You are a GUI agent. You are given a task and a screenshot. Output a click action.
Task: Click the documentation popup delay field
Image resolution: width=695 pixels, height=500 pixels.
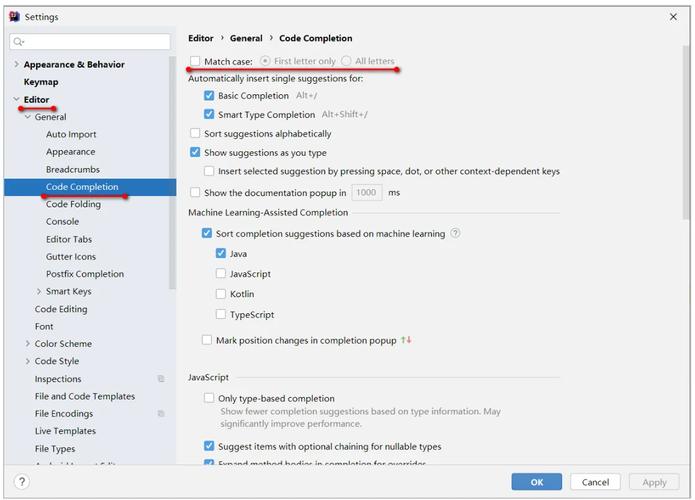coord(367,193)
